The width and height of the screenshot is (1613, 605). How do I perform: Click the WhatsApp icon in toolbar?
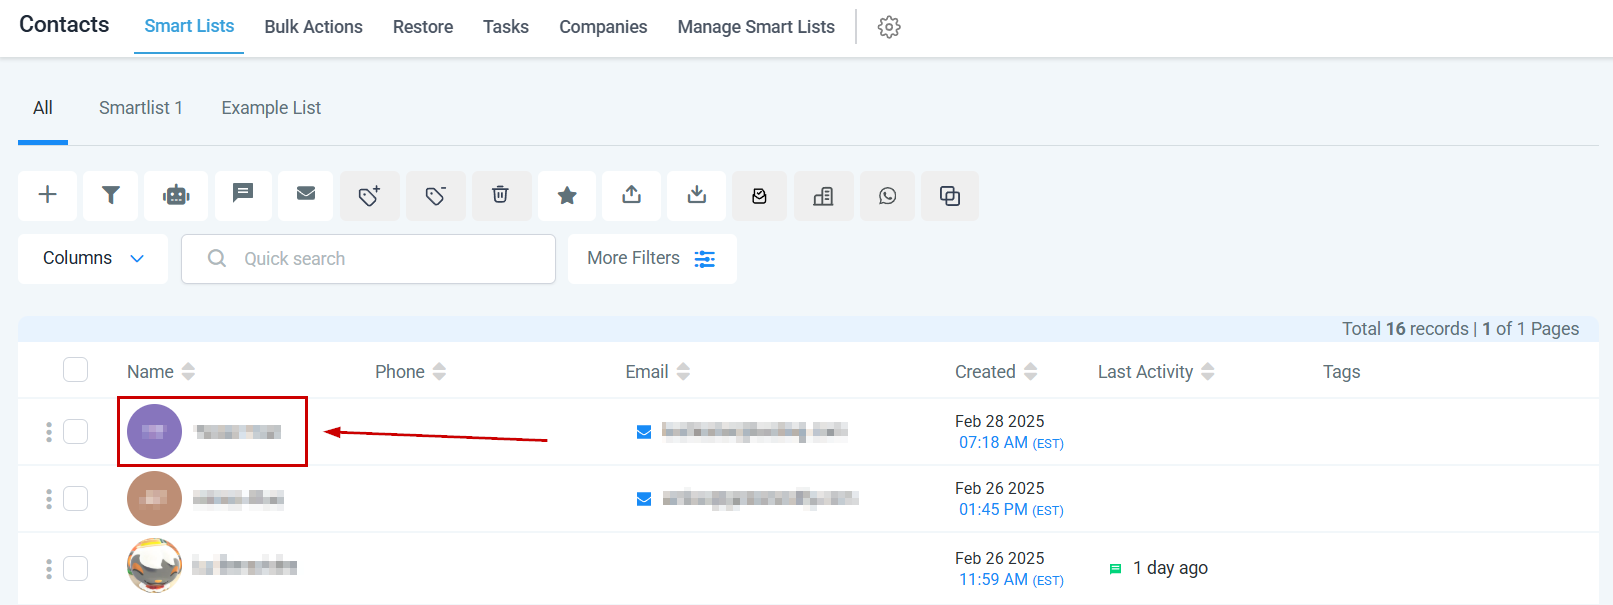coord(888,195)
